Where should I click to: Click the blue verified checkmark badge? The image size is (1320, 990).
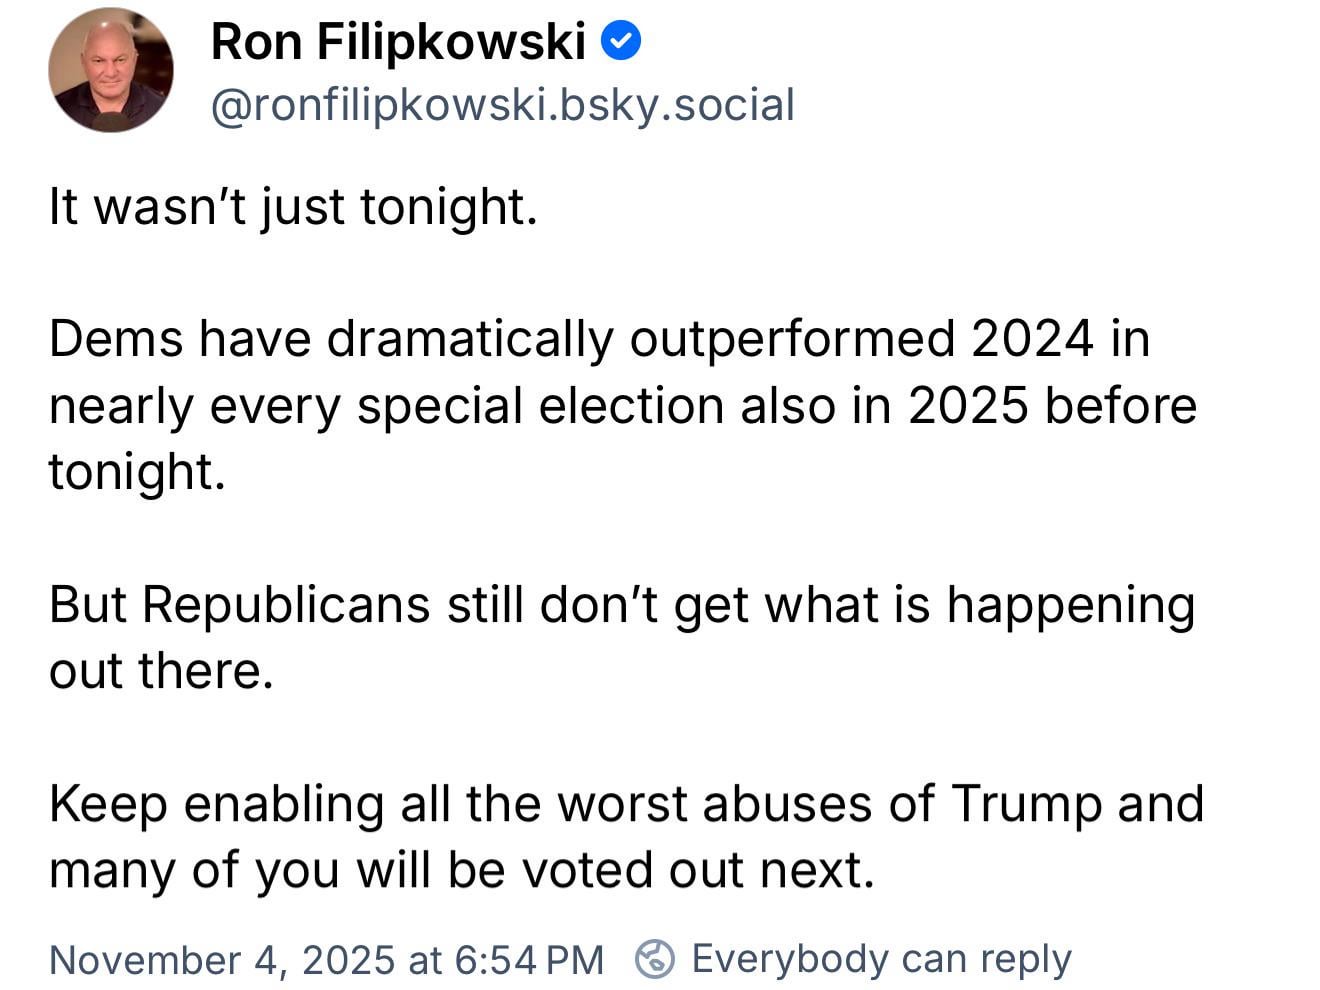coord(621,42)
